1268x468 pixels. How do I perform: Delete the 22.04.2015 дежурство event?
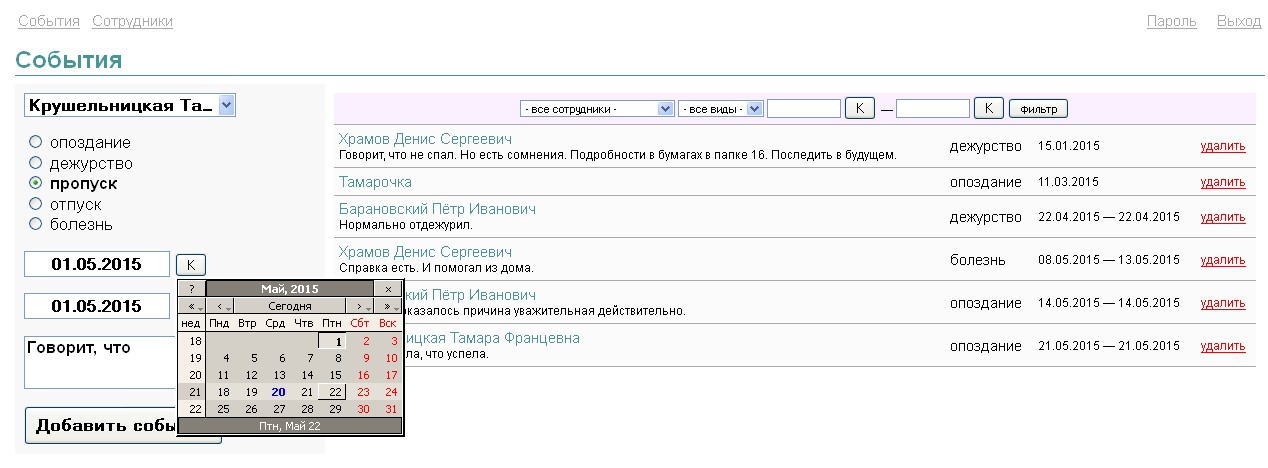[x=1223, y=217]
